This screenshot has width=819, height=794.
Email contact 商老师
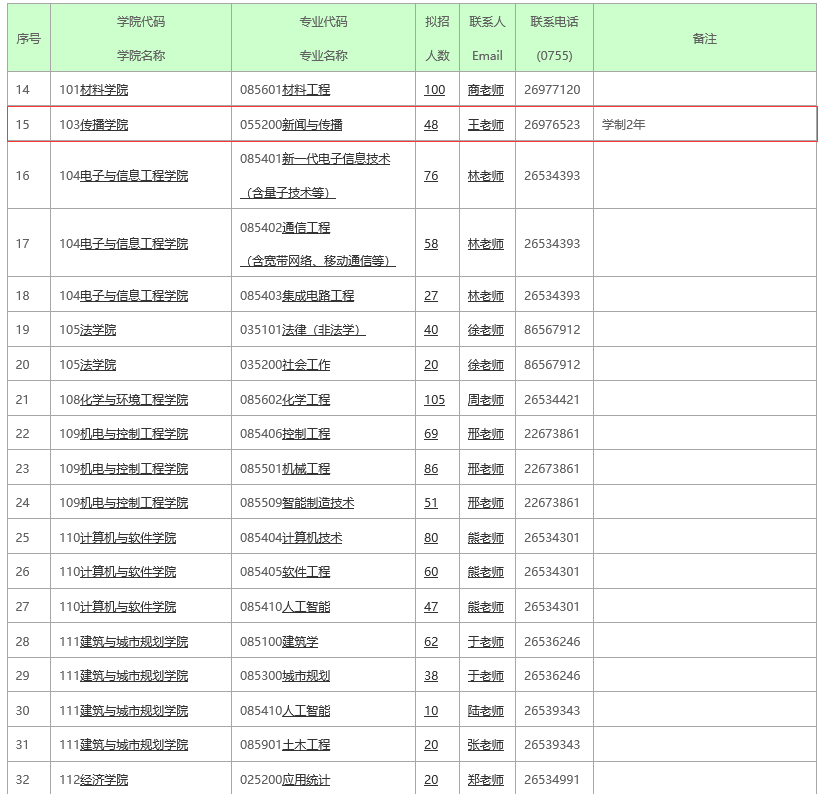[x=486, y=90]
